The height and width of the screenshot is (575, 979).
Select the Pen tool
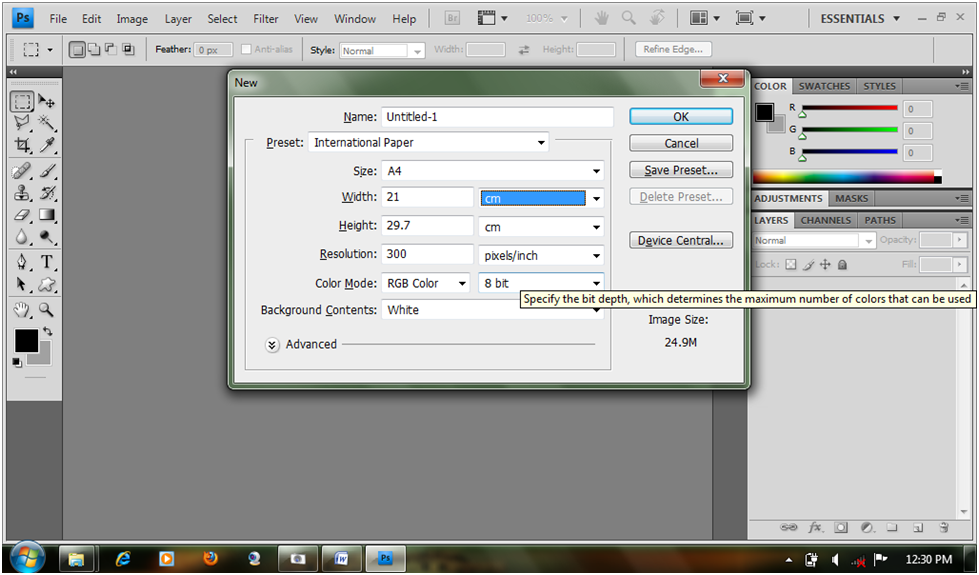(x=22, y=262)
